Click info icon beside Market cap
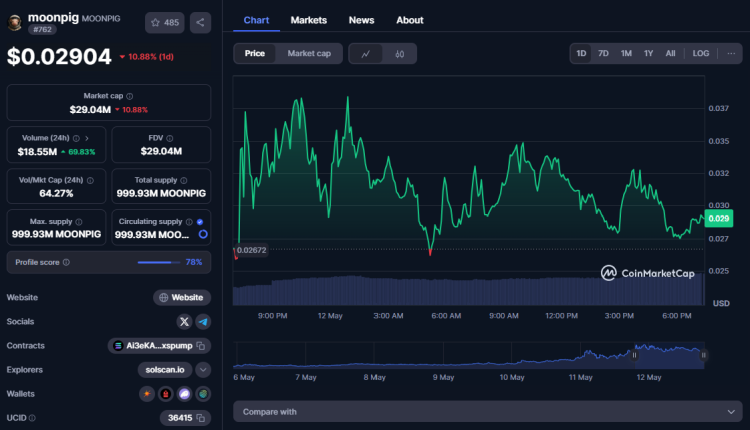This screenshot has height=430, width=750. point(129,96)
